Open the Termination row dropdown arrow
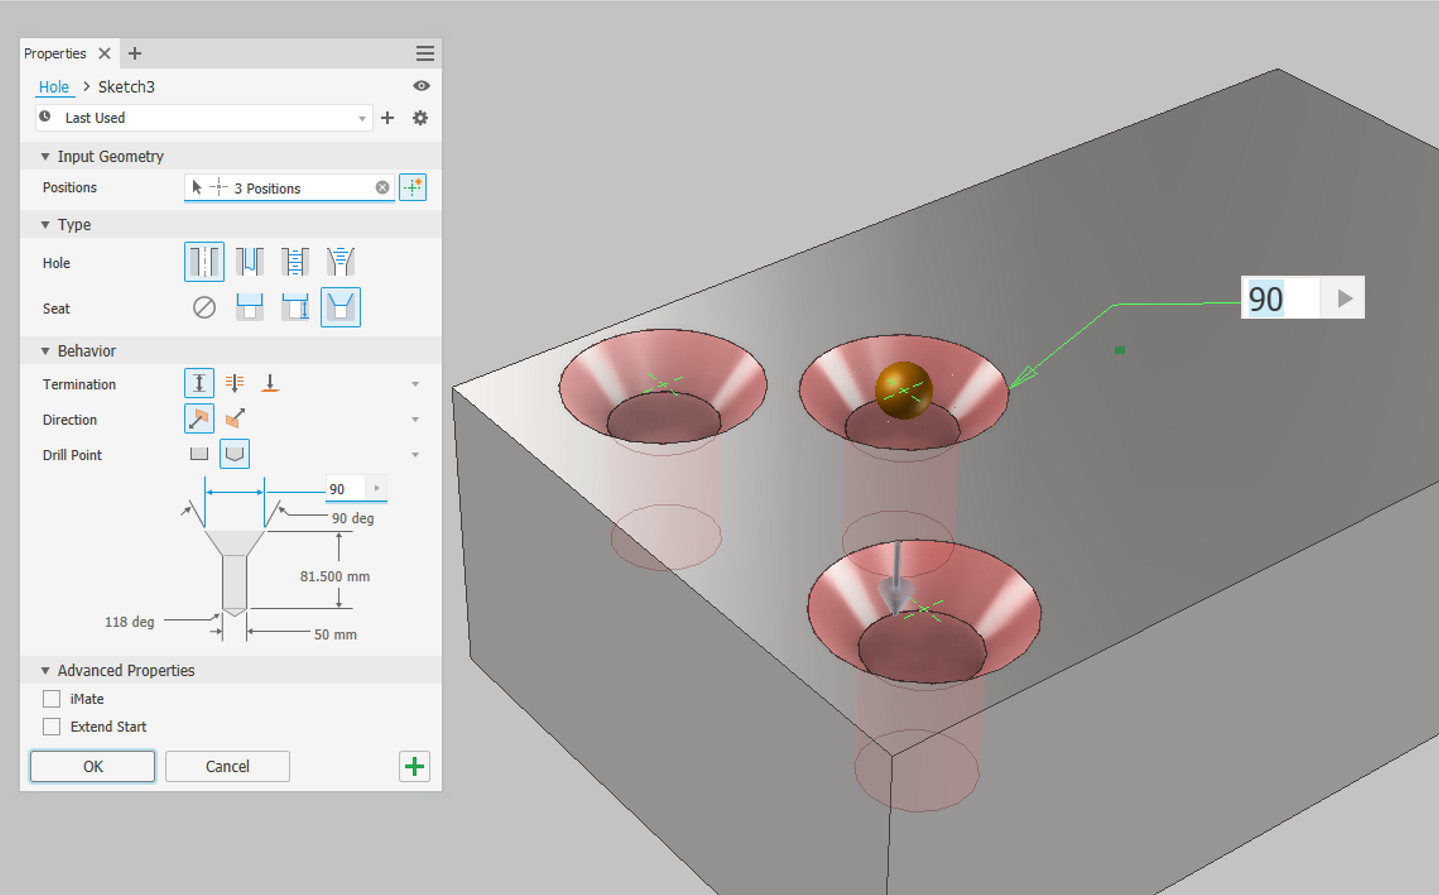The width and height of the screenshot is (1439, 895). coord(415,384)
